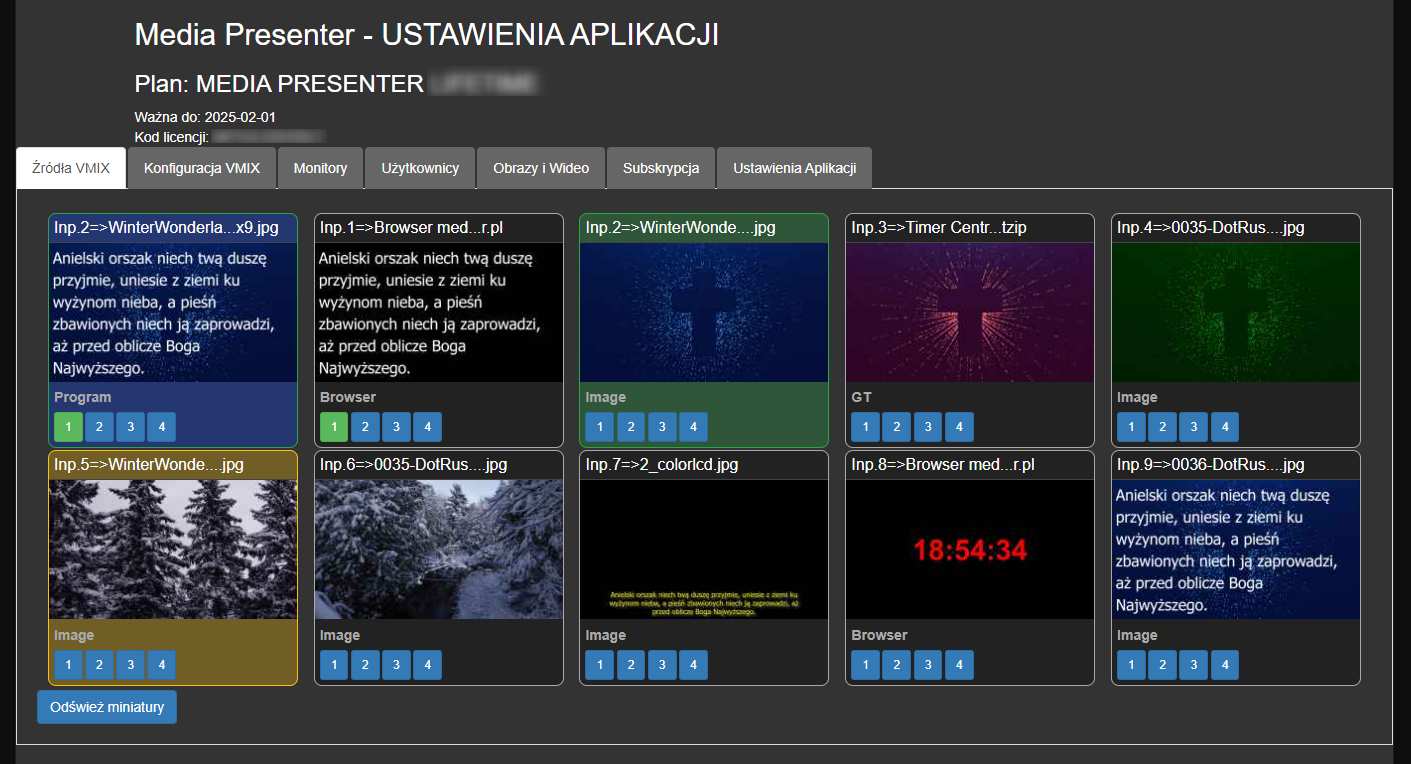The height and width of the screenshot is (764, 1411).
Task: Toggle off green button 1 on Inp.1 Browser card
Action: coord(334,427)
